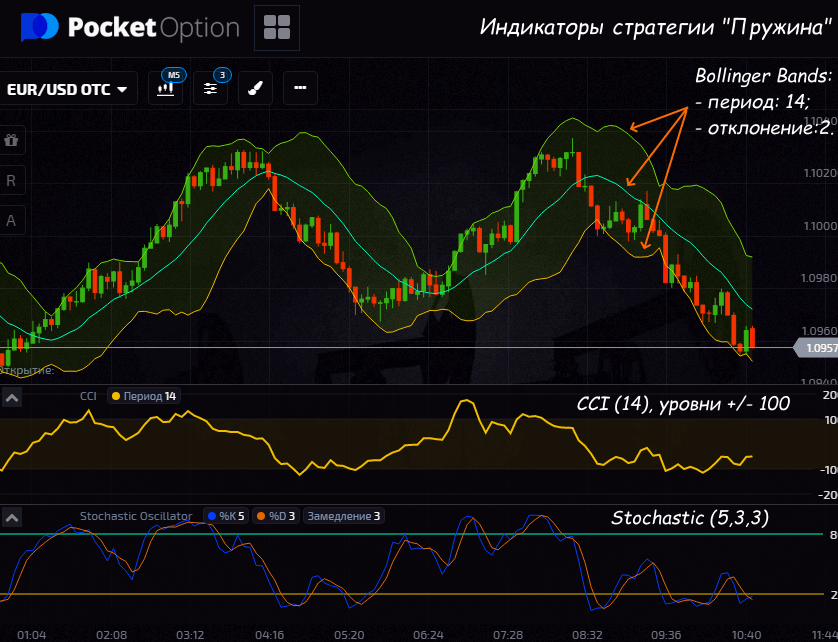Click the Stochastic Oscillator name label
This screenshot has height=642, width=838.
(x=136, y=517)
